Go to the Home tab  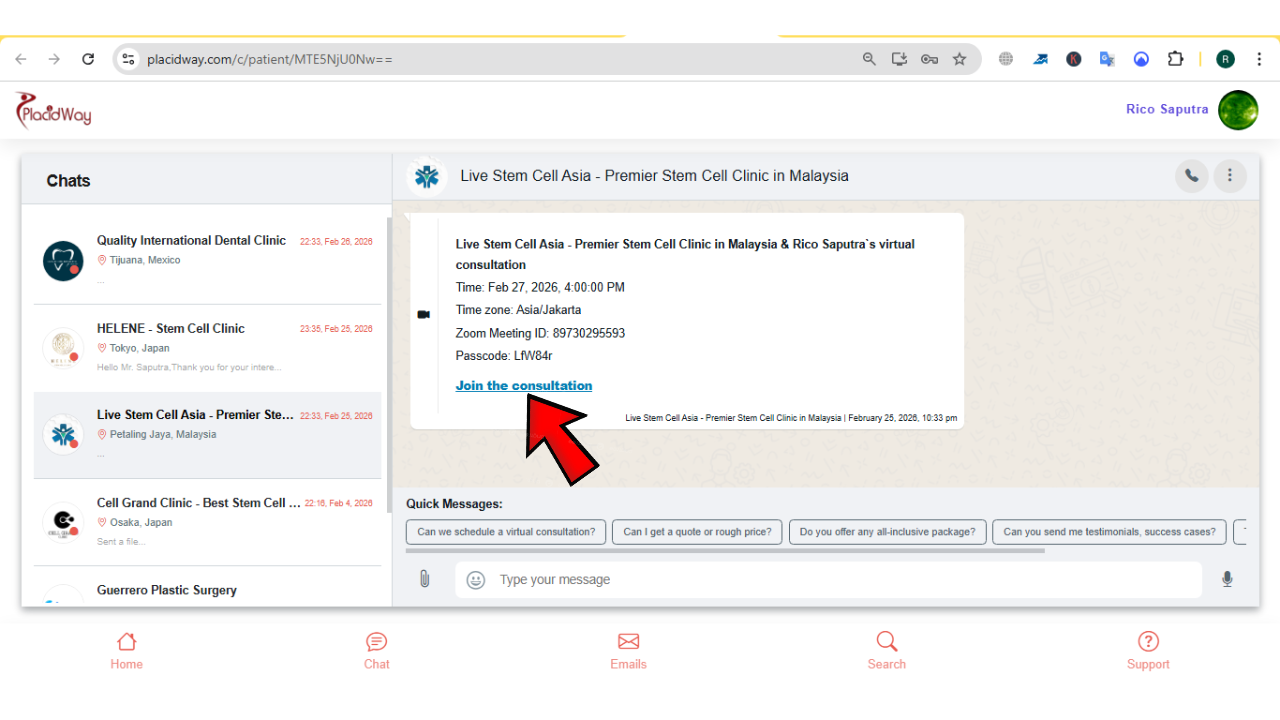coord(126,651)
